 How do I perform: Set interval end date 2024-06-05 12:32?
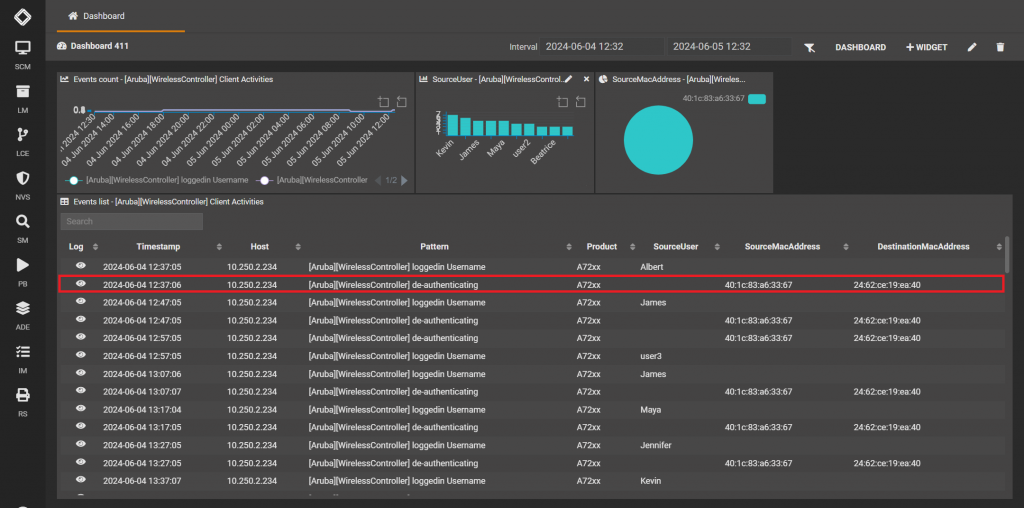729,47
